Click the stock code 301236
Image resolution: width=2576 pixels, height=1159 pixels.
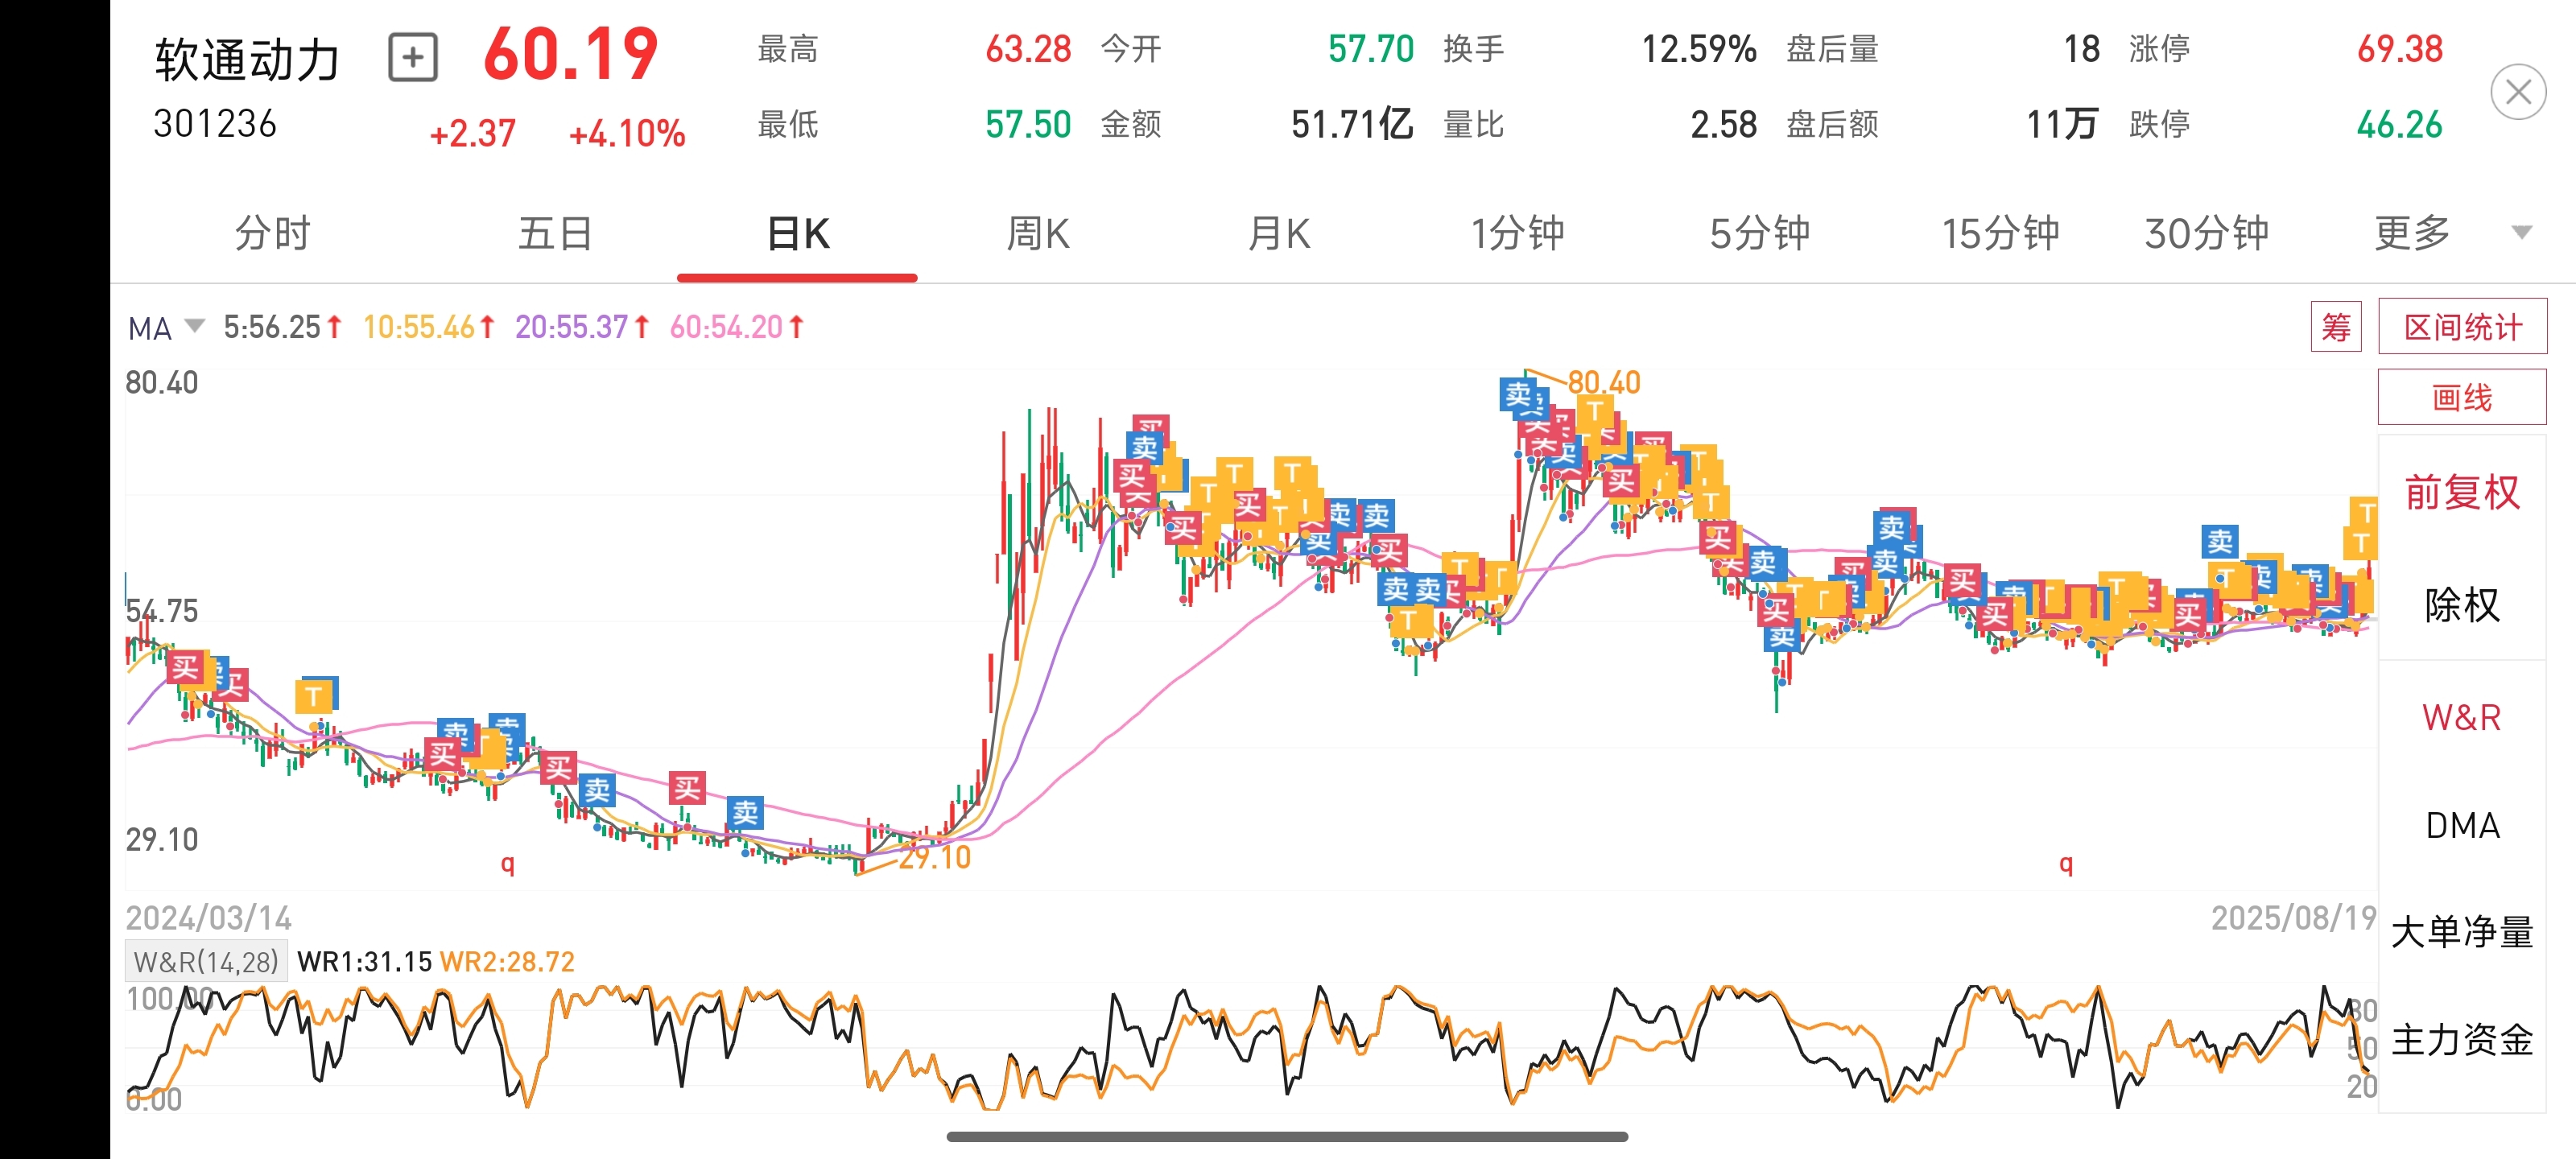point(214,124)
